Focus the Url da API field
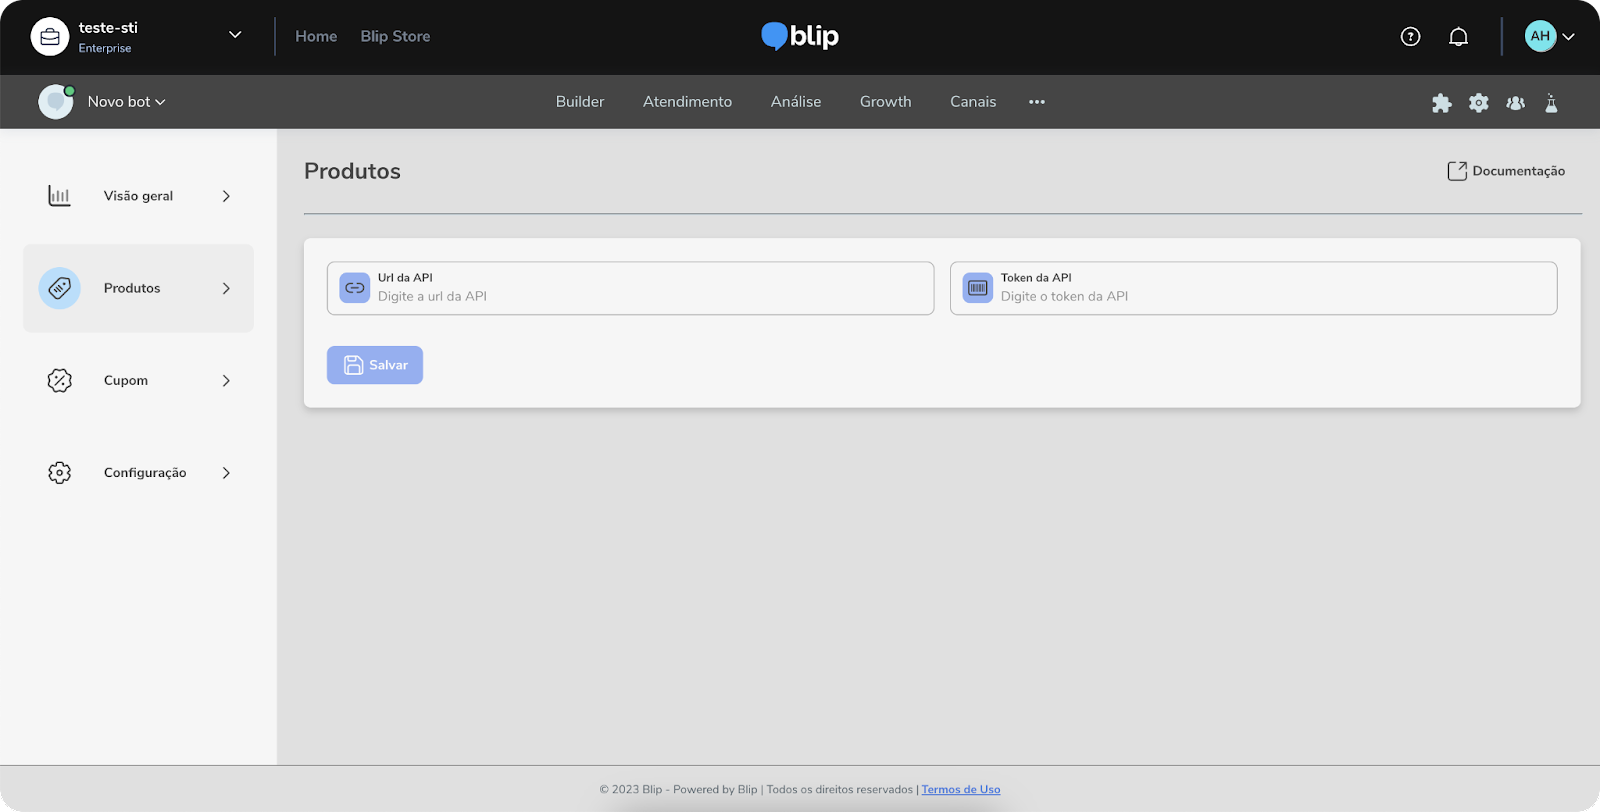This screenshot has width=1600, height=812. click(650, 296)
